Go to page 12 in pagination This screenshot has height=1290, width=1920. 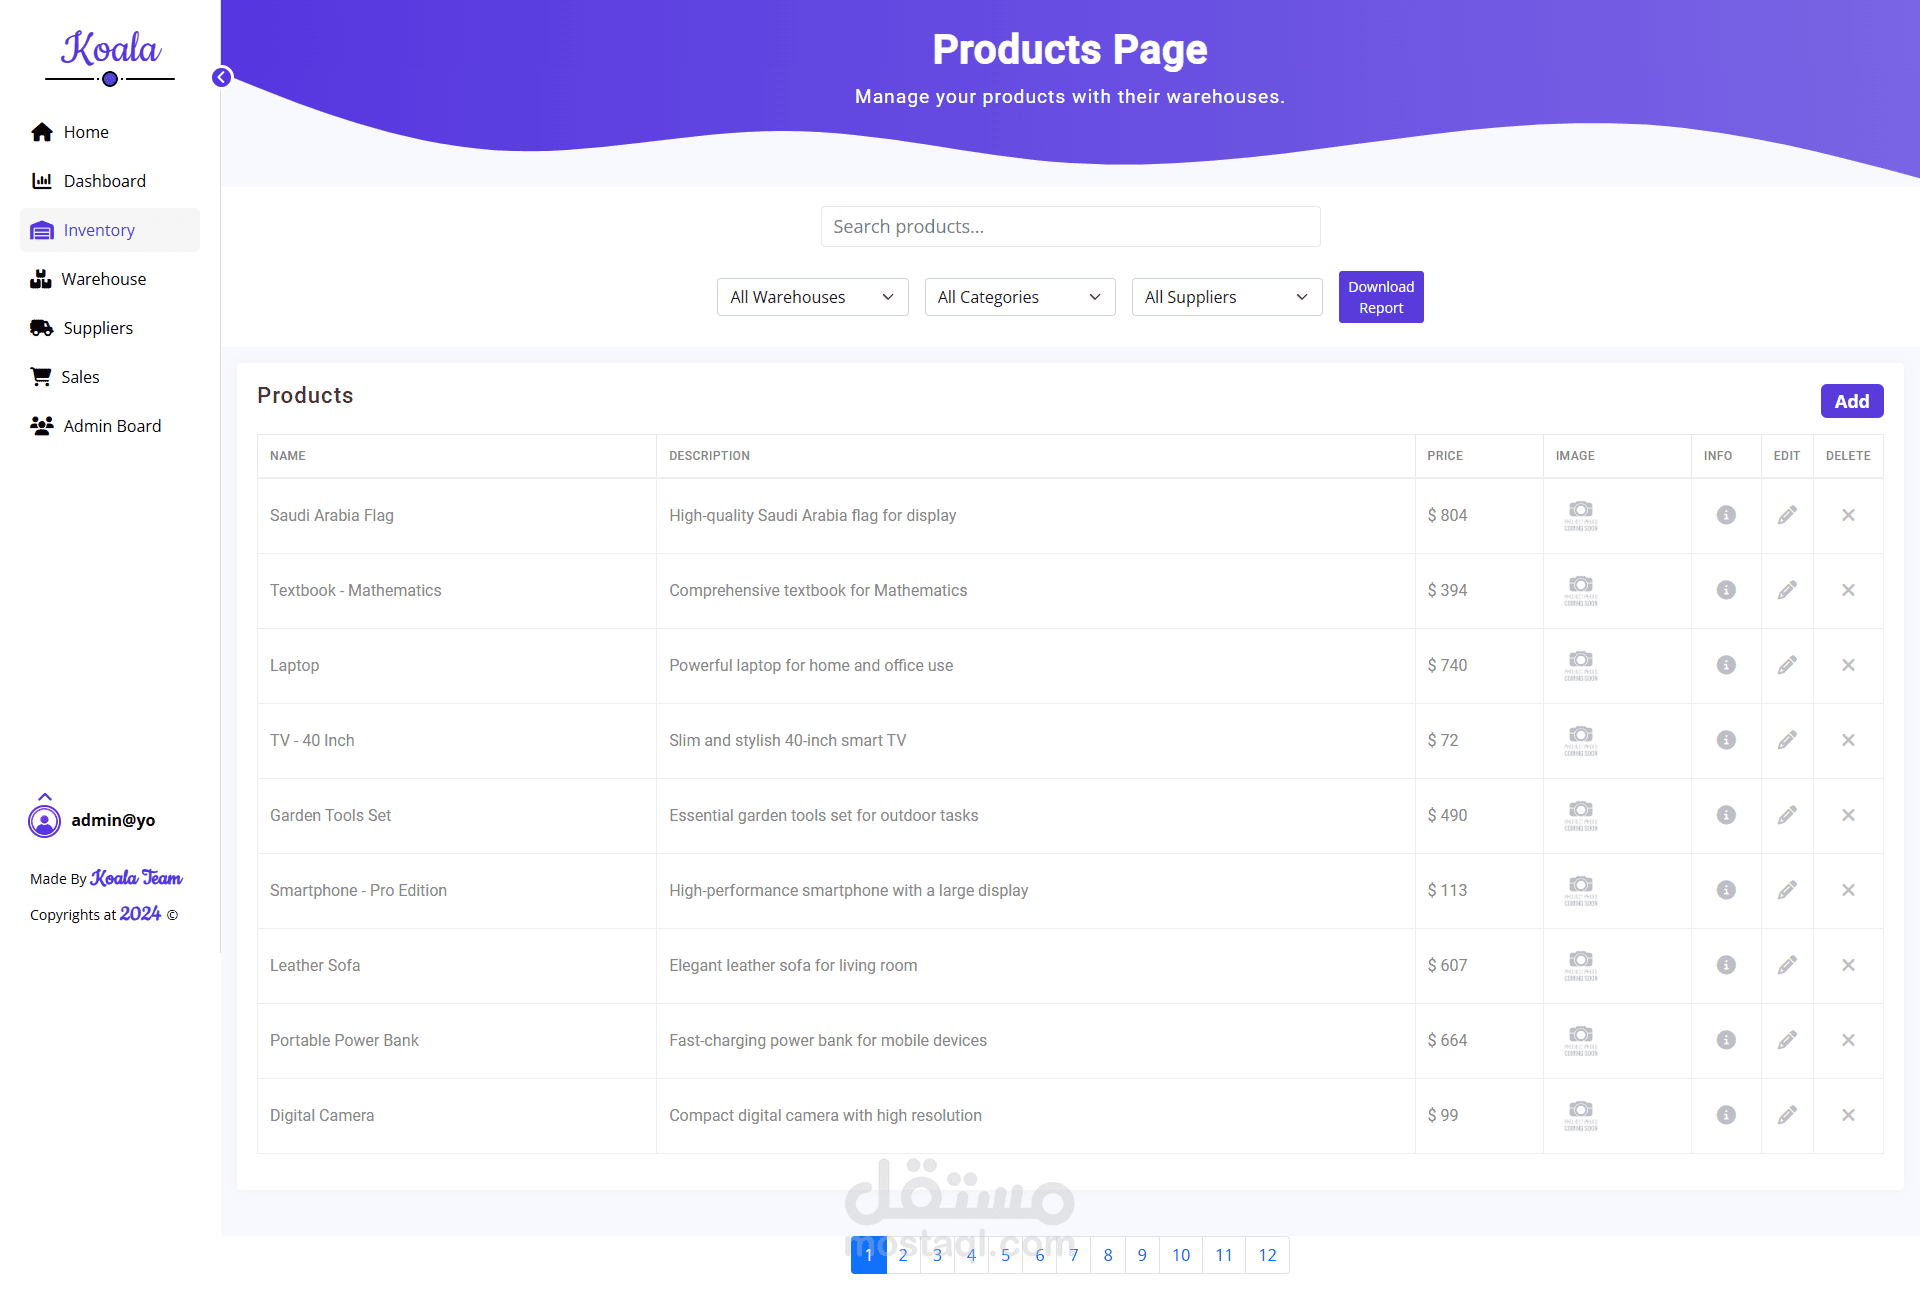[1267, 1255]
